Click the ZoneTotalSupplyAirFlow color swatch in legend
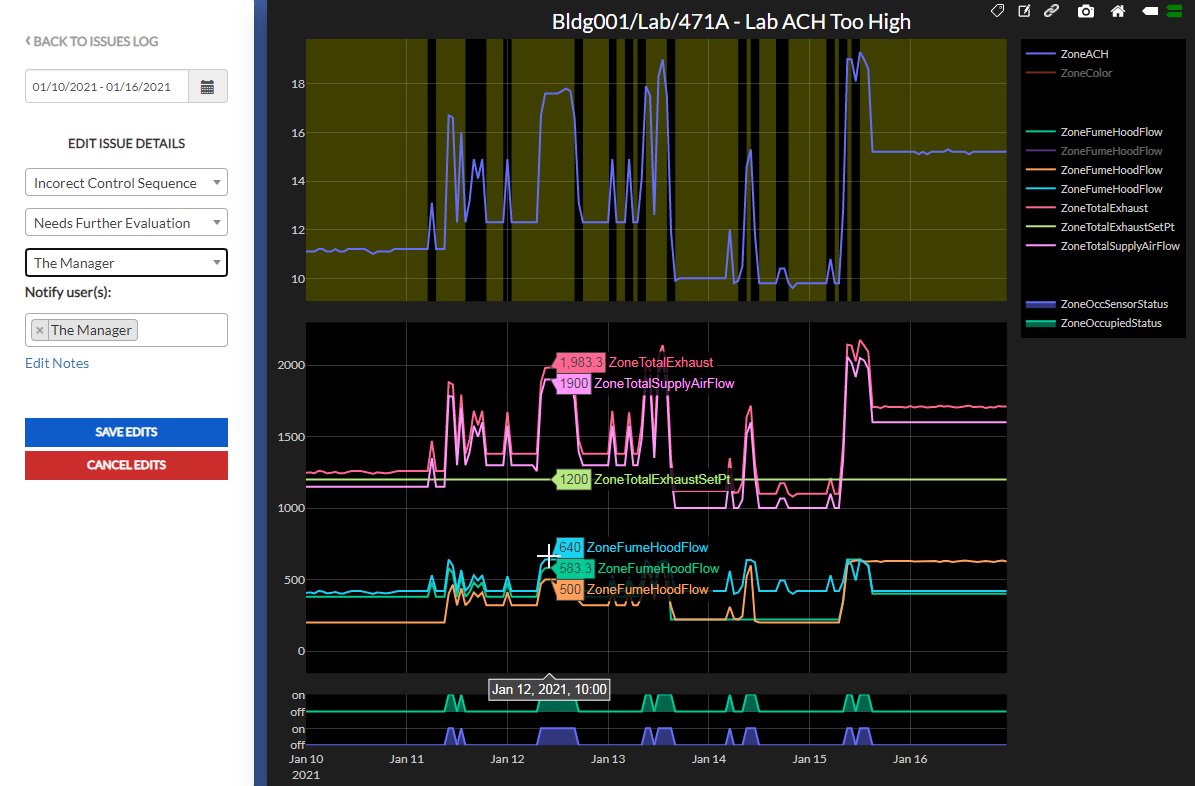This screenshot has width=1195, height=786. point(1040,246)
